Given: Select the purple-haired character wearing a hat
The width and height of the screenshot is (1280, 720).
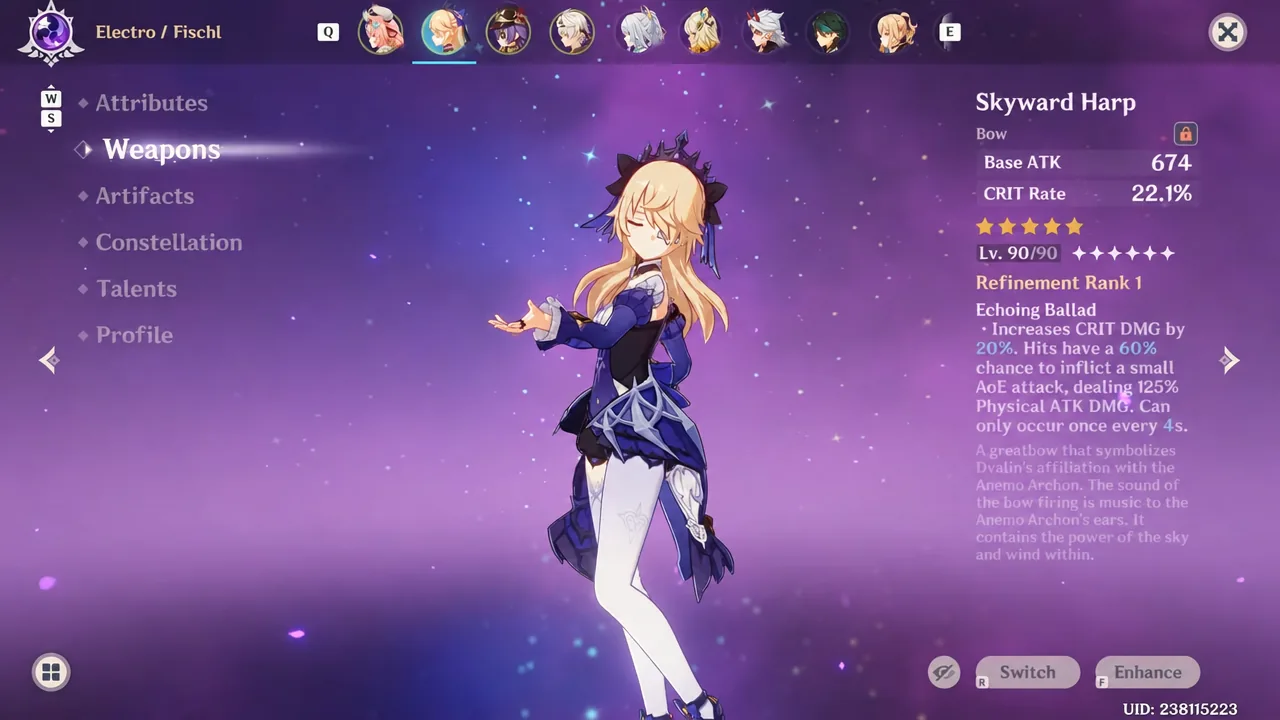Looking at the screenshot, I should (508, 32).
